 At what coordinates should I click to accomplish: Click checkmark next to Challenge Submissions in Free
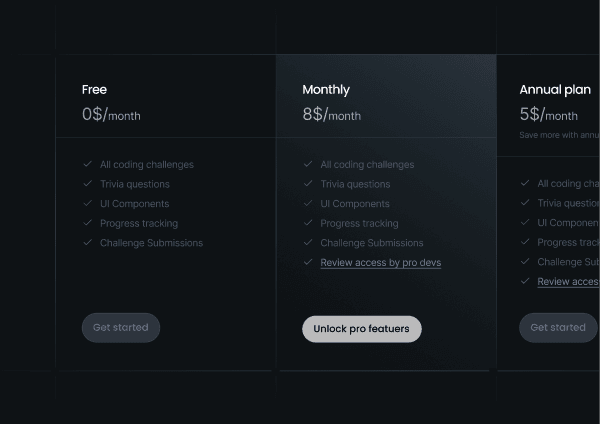point(88,243)
